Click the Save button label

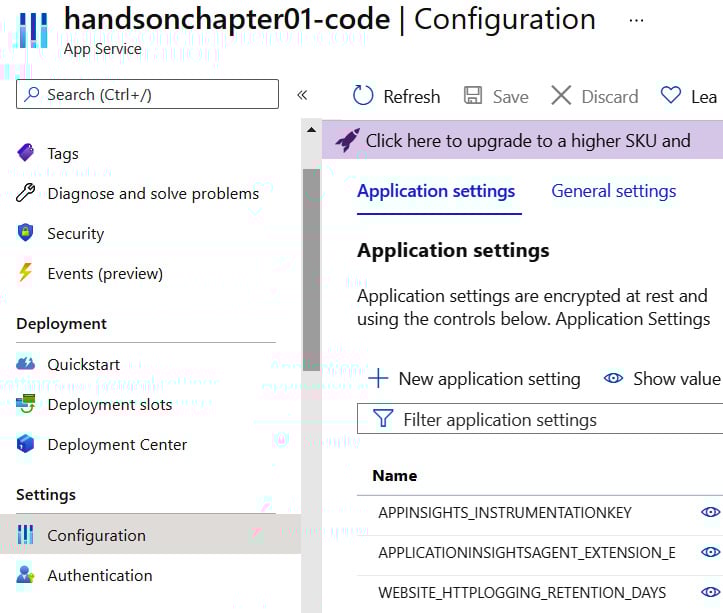[510, 97]
